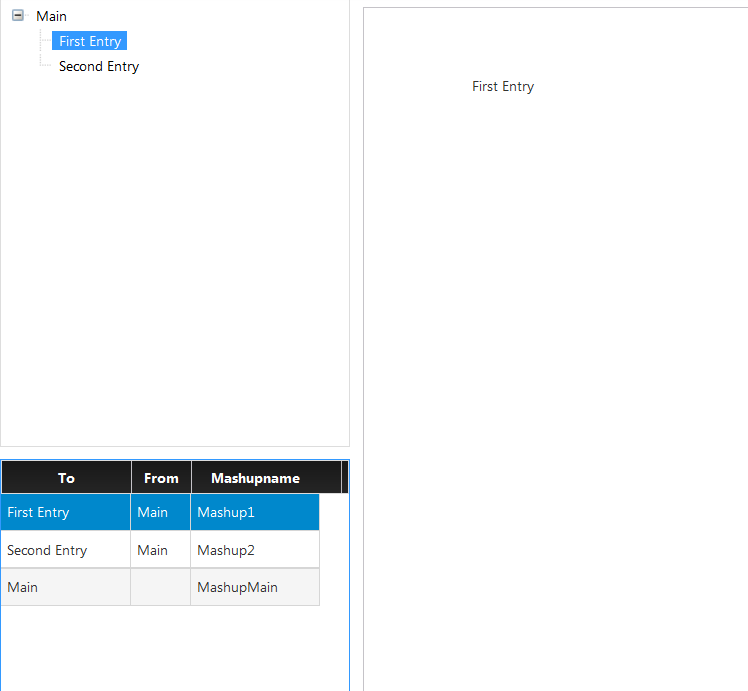Click Main cell in Second Entry row
The image size is (748, 691).
(160, 550)
